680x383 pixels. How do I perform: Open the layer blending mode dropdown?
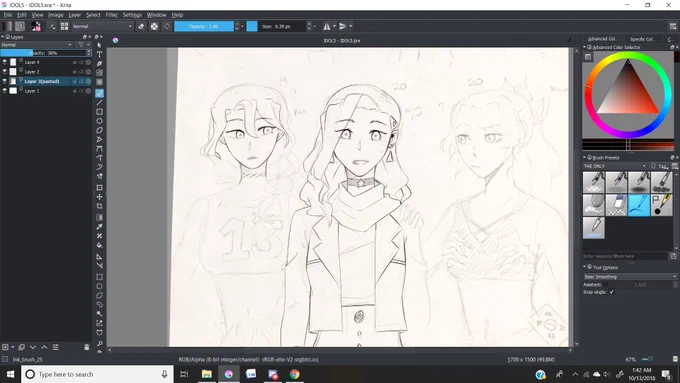pyautogui.click(x=36, y=45)
